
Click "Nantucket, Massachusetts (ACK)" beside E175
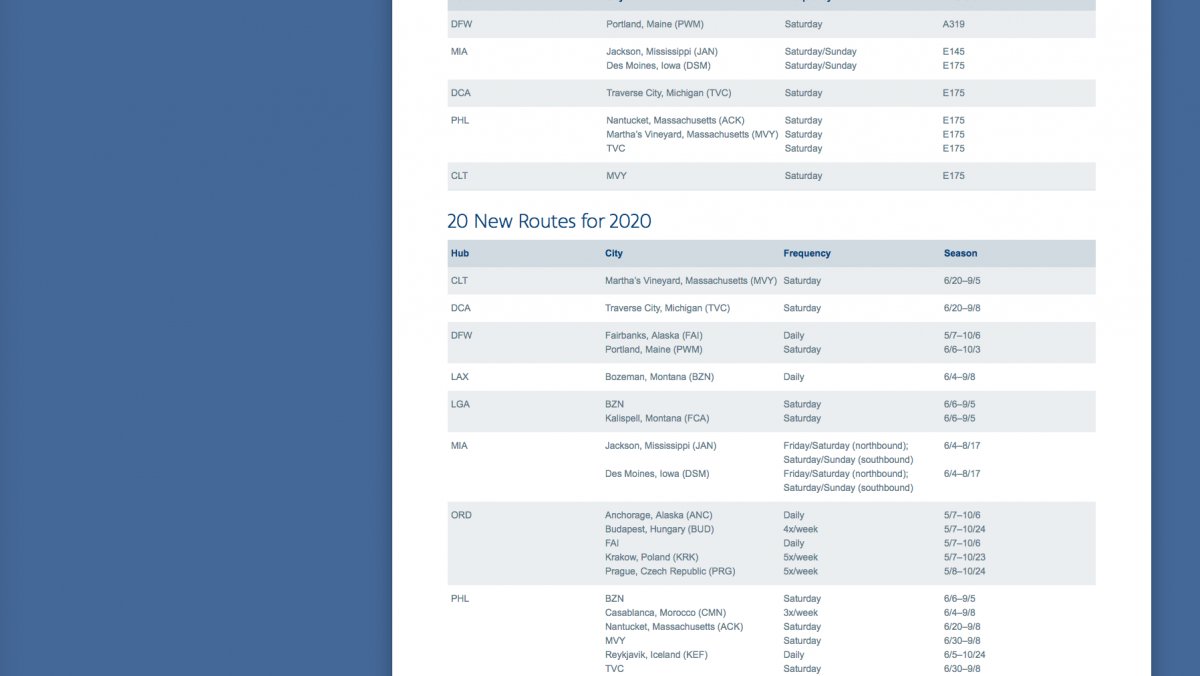tap(675, 121)
